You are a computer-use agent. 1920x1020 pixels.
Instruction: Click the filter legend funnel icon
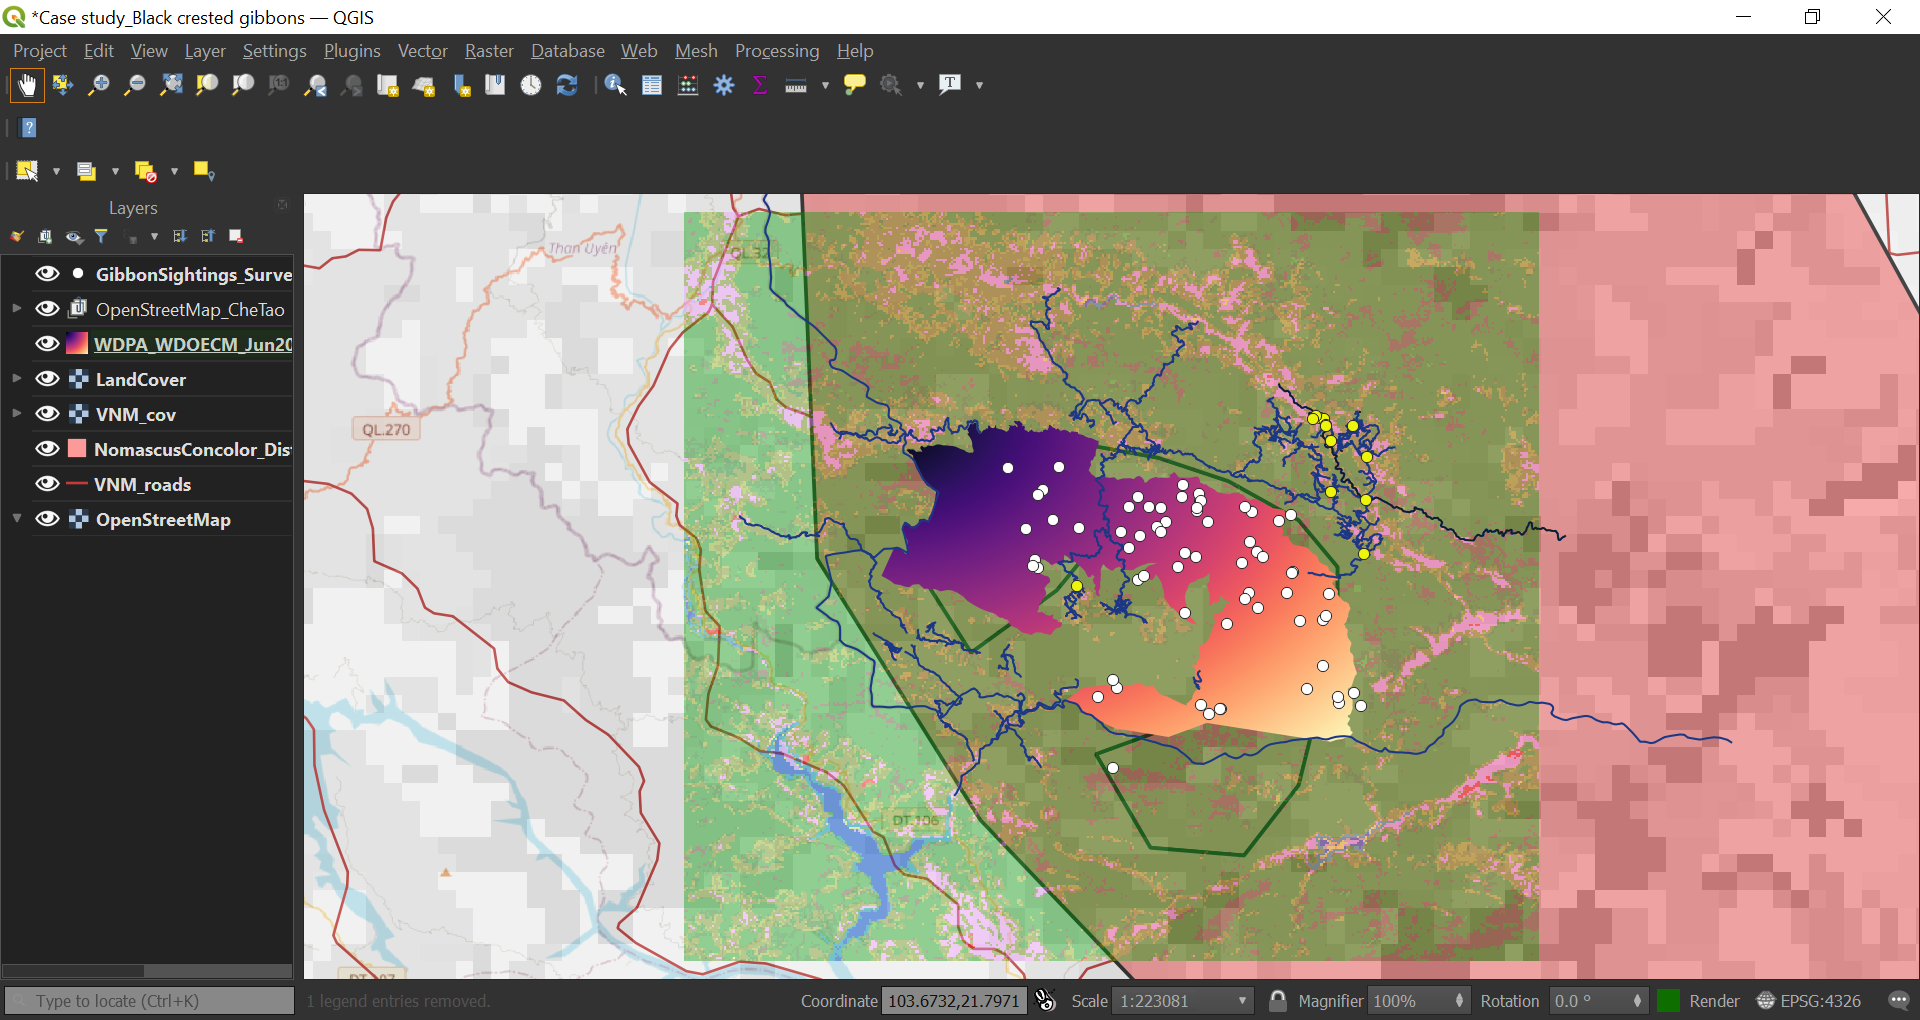pyautogui.click(x=101, y=237)
